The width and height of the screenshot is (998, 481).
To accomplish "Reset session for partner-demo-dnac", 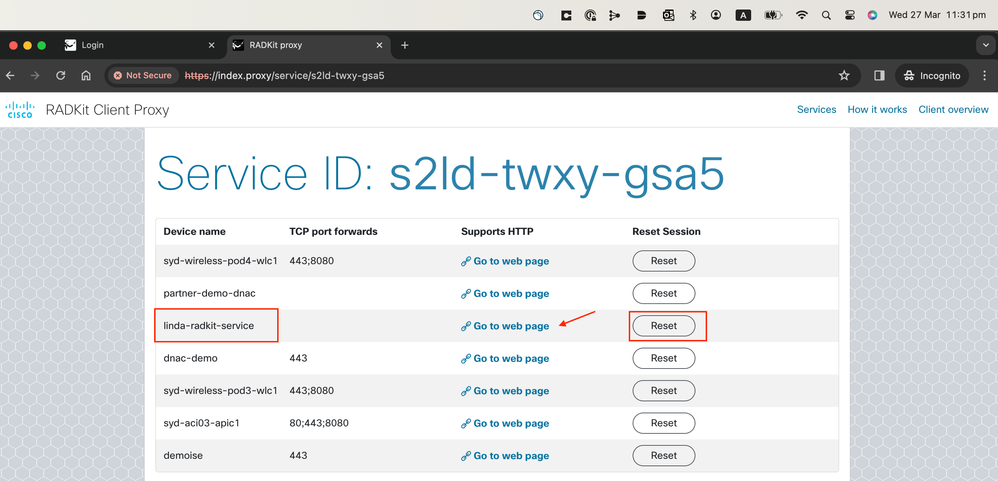I will click(663, 293).
